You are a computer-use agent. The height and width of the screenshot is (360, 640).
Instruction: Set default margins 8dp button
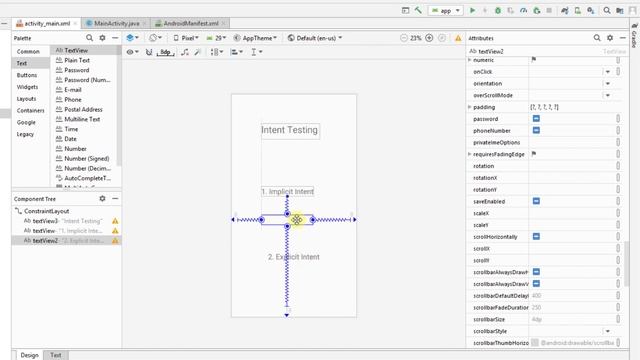166,52
